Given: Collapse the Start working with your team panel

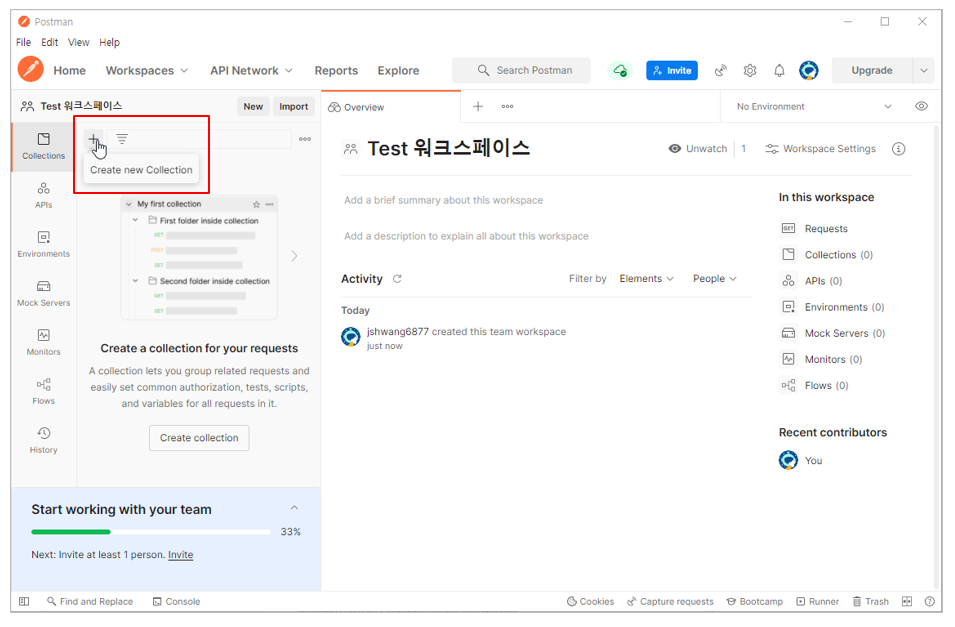Looking at the screenshot, I should tap(294, 508).
